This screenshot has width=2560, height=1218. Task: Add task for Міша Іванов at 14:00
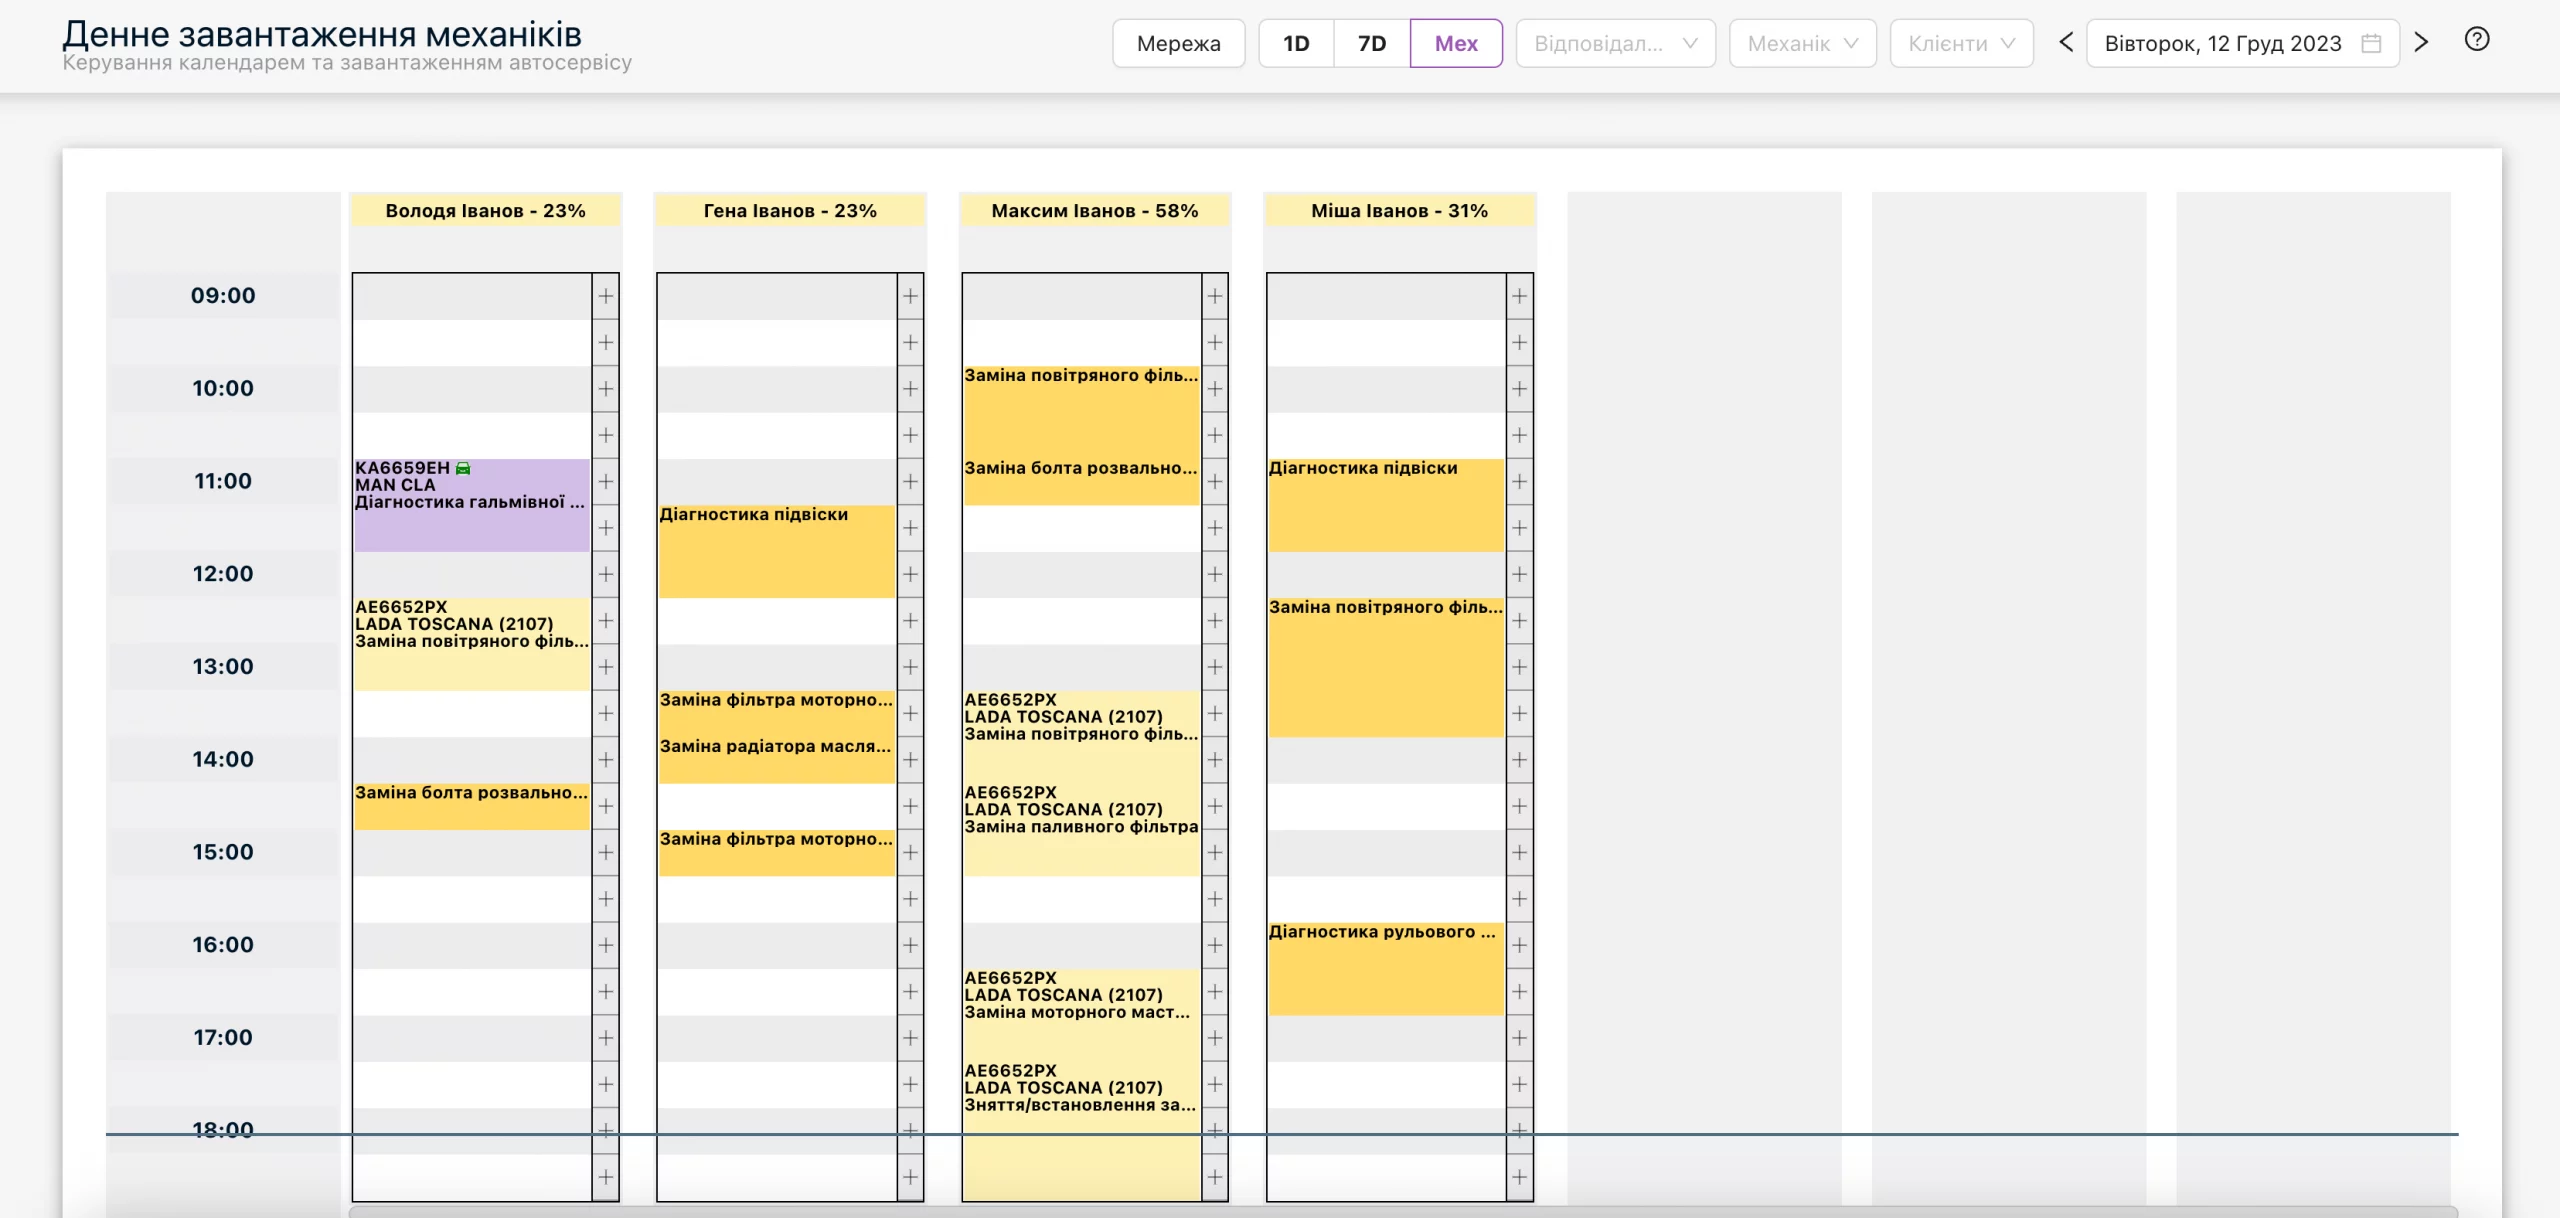pos(1520,760)
